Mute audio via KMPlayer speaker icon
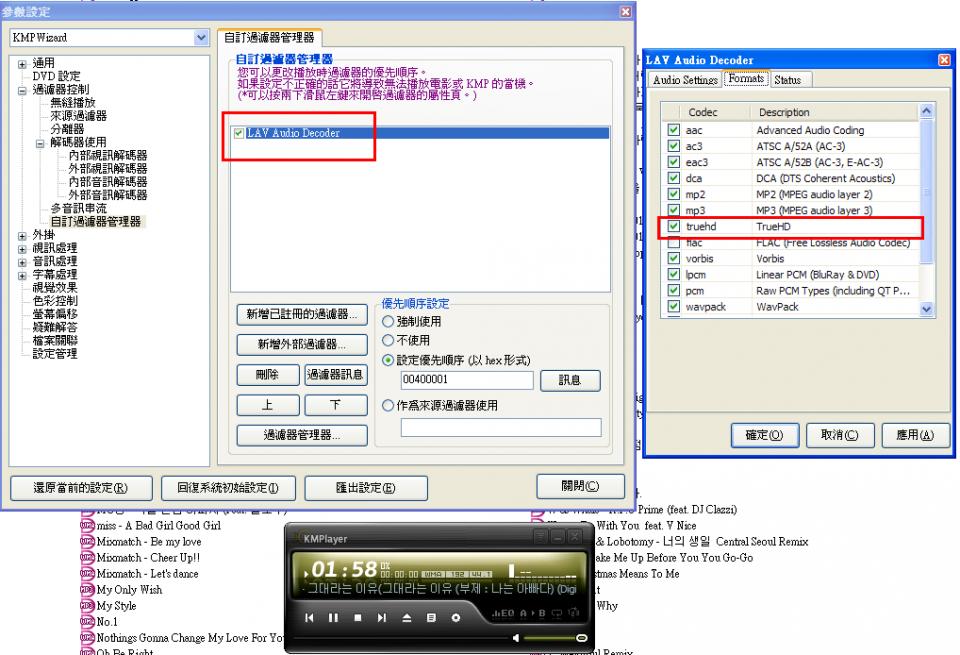960x655 pixels. pos(517,637)
